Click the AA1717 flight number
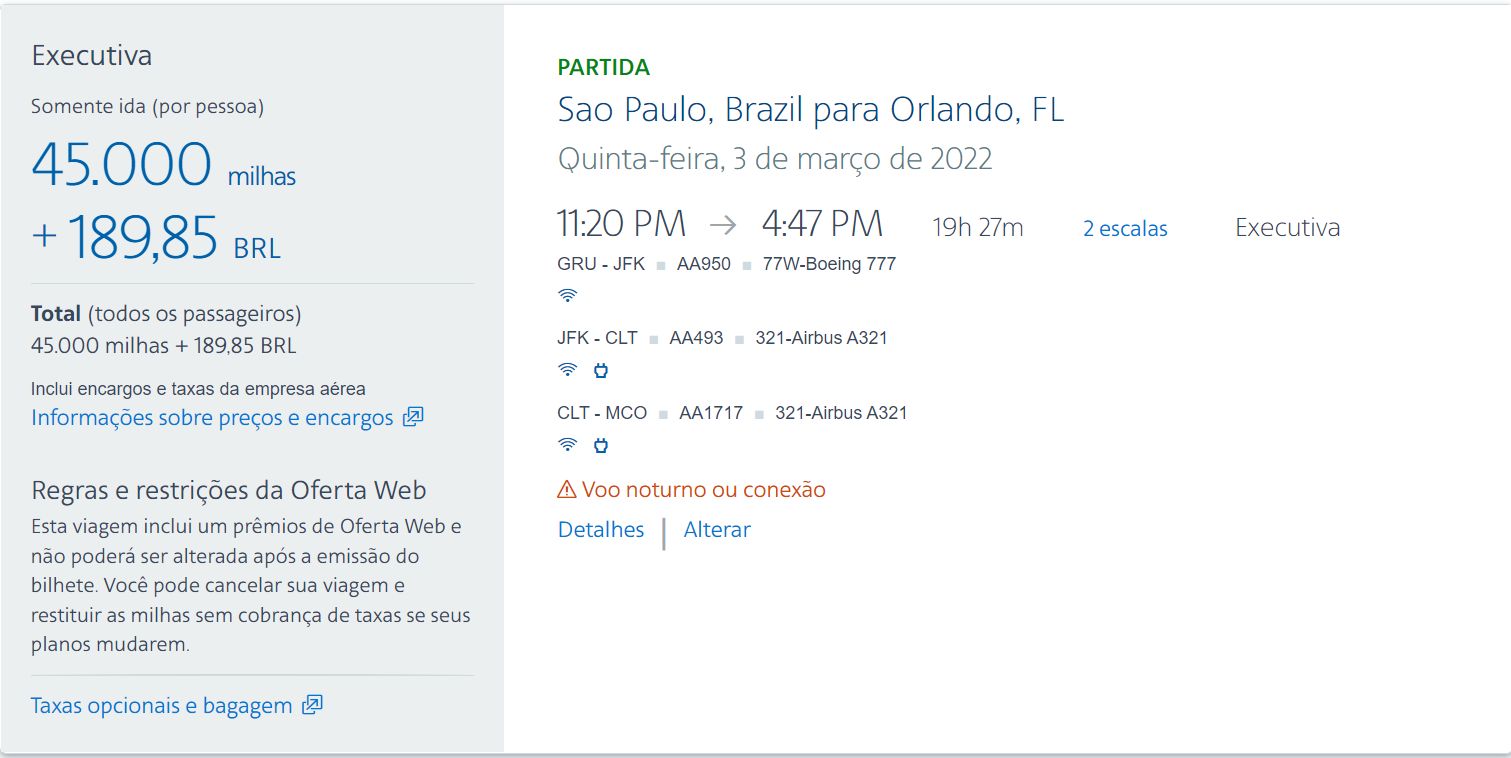1511x758 pixels. [711, 413]
